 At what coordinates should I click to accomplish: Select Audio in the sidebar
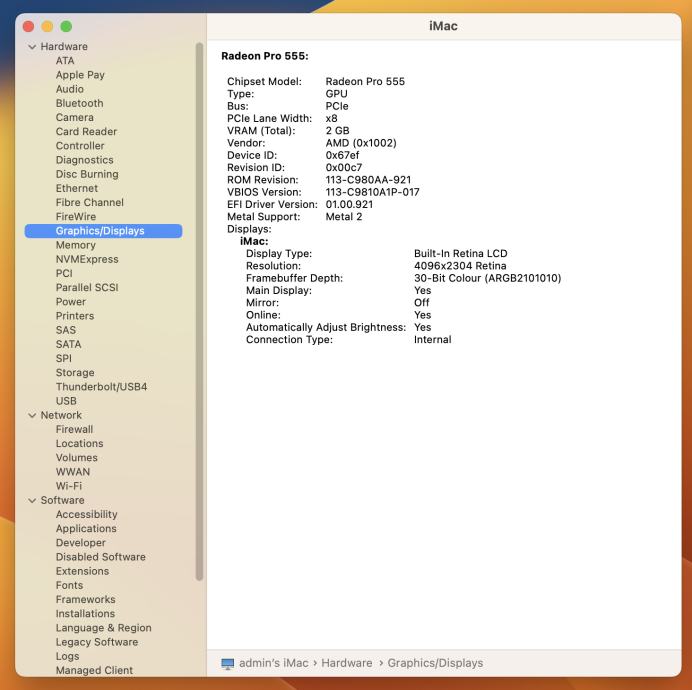point(70,89)
